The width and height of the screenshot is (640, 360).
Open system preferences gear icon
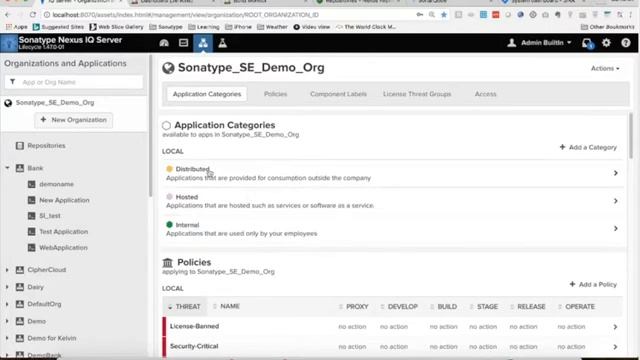[607, 42]
